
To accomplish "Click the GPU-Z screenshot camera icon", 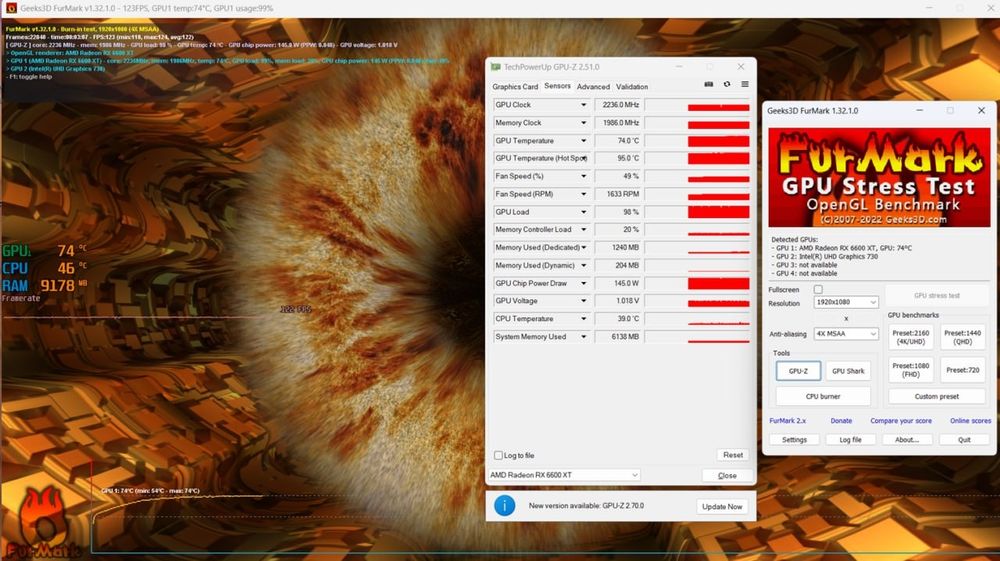I will coord(709,84).
